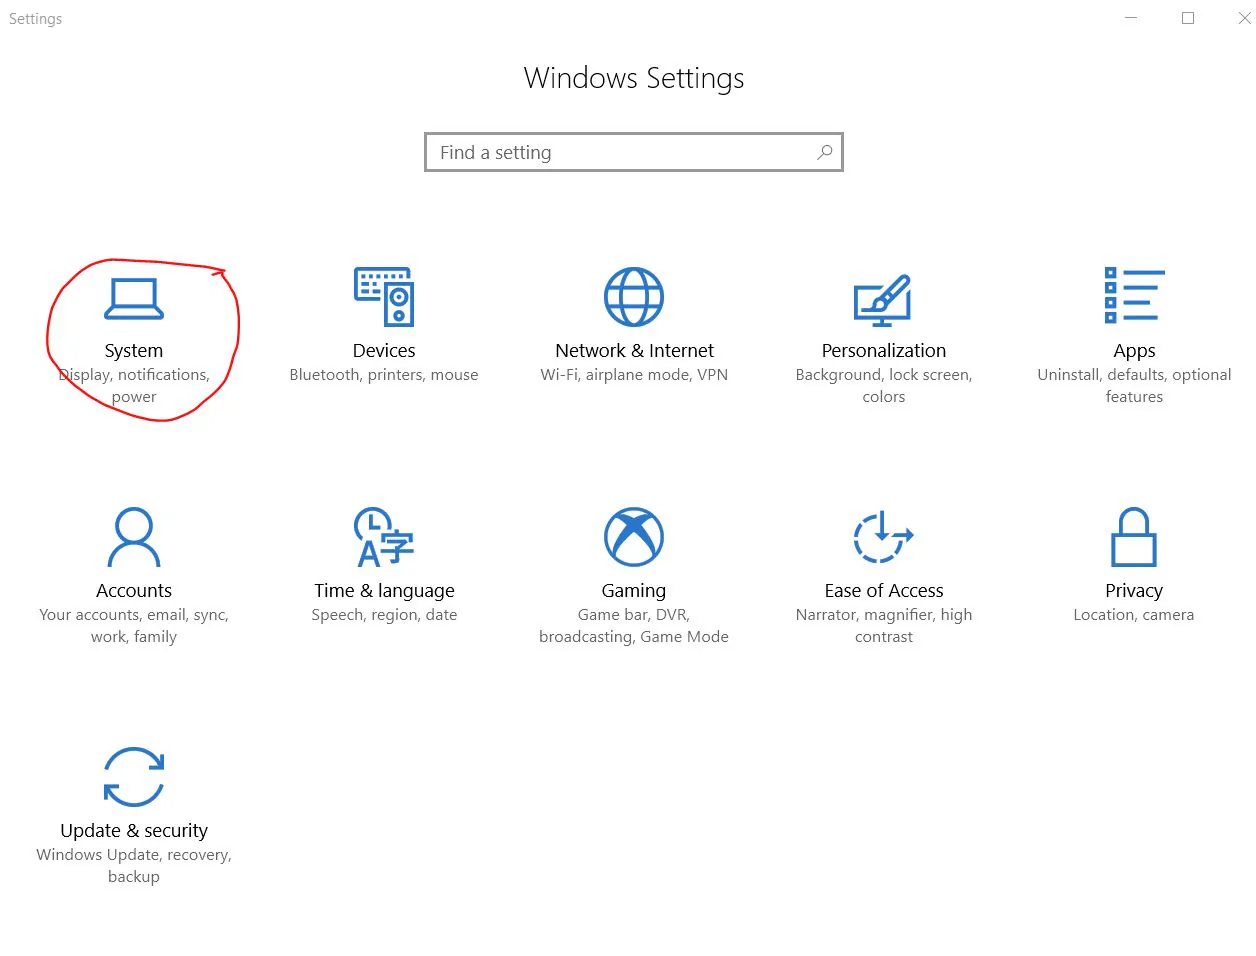This screenshot has width=1256, height=956.
Task: Click the Personalization label
Action: click(x=884, y=351)
